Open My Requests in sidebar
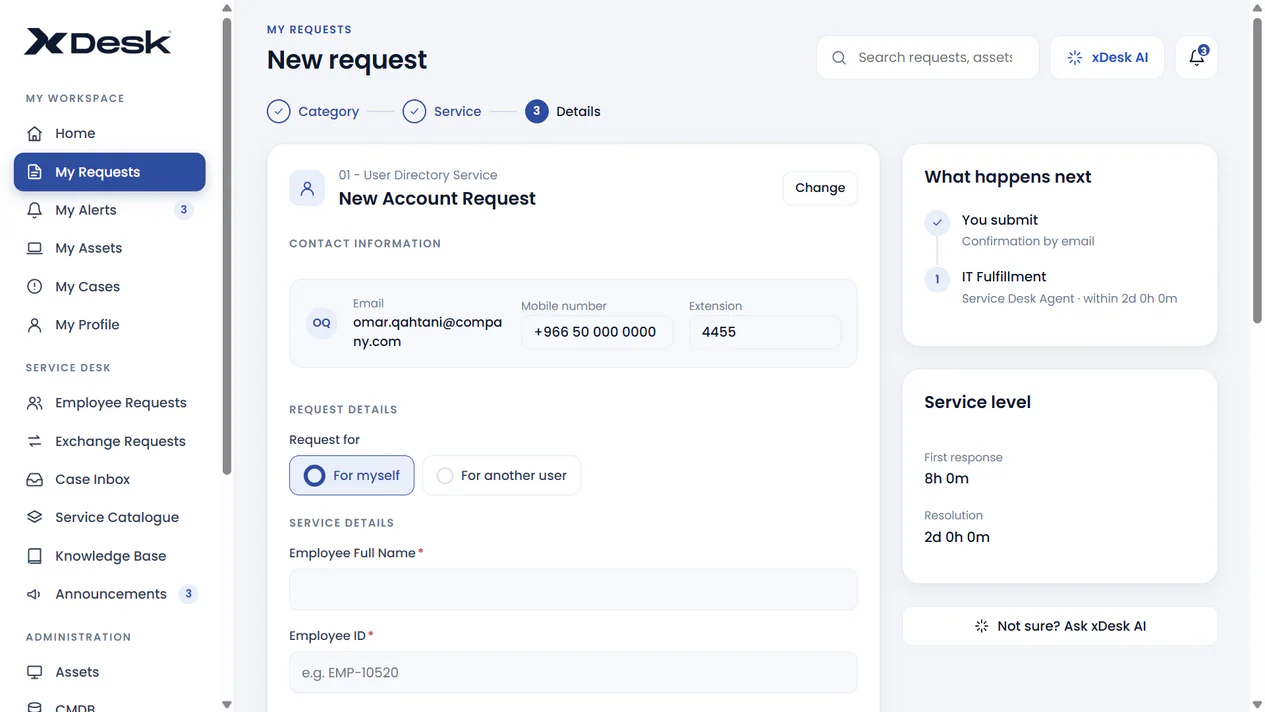 pos(110,172)
